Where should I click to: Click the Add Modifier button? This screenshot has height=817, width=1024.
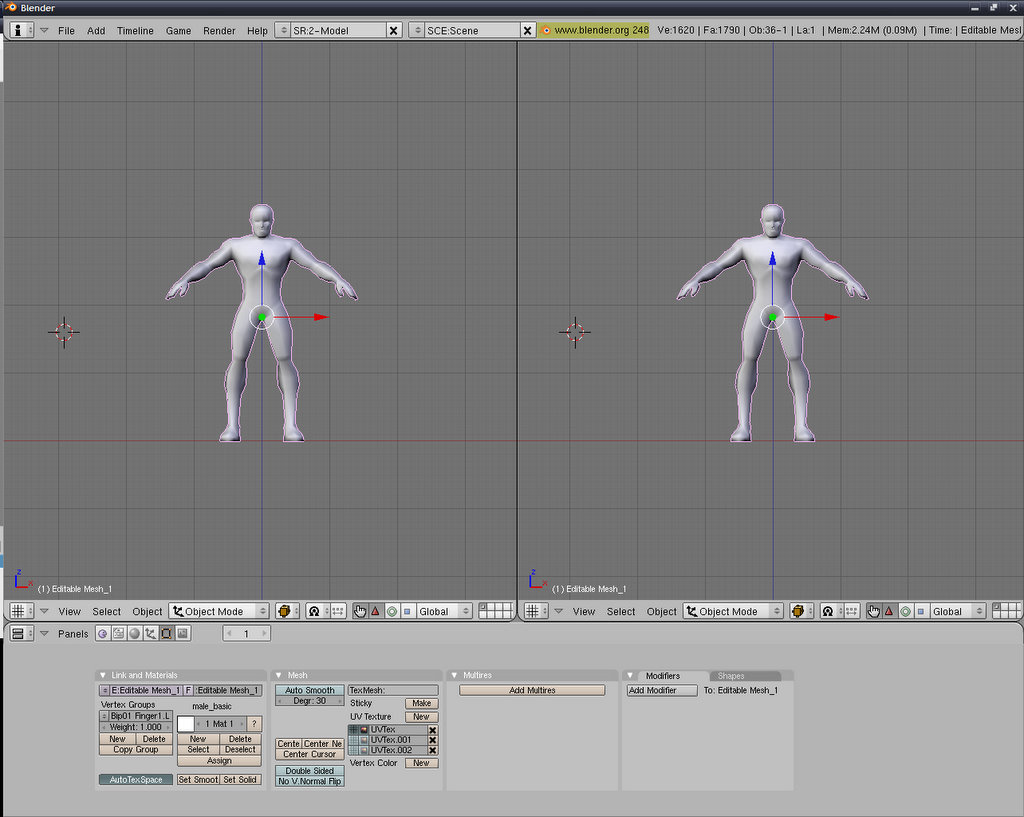pyautogui.click(x=661, y=690)
